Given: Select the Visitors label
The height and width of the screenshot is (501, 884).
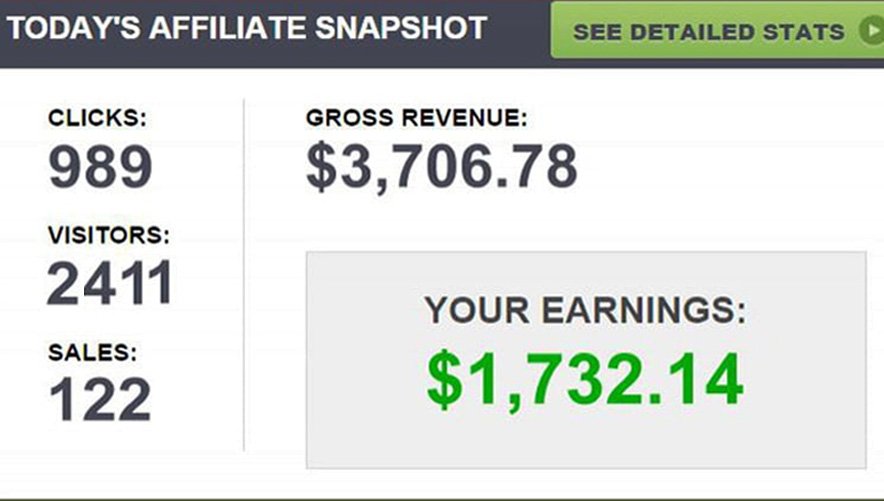Looking at the screenshot, I should (x=109, y=235).
